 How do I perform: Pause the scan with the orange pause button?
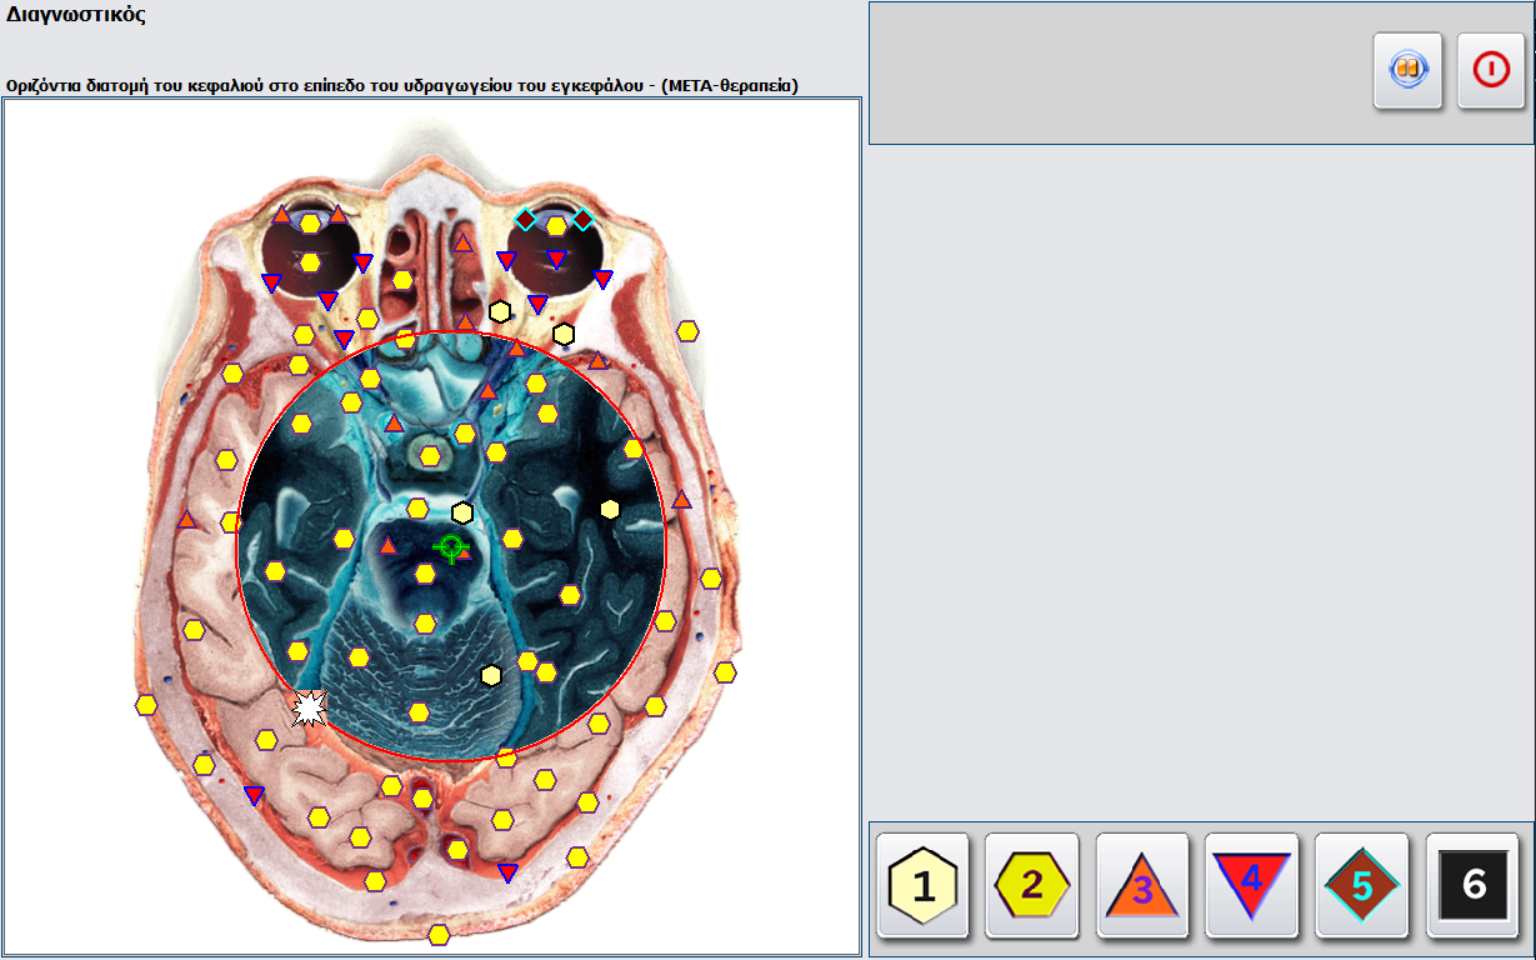coord(1407,70)
